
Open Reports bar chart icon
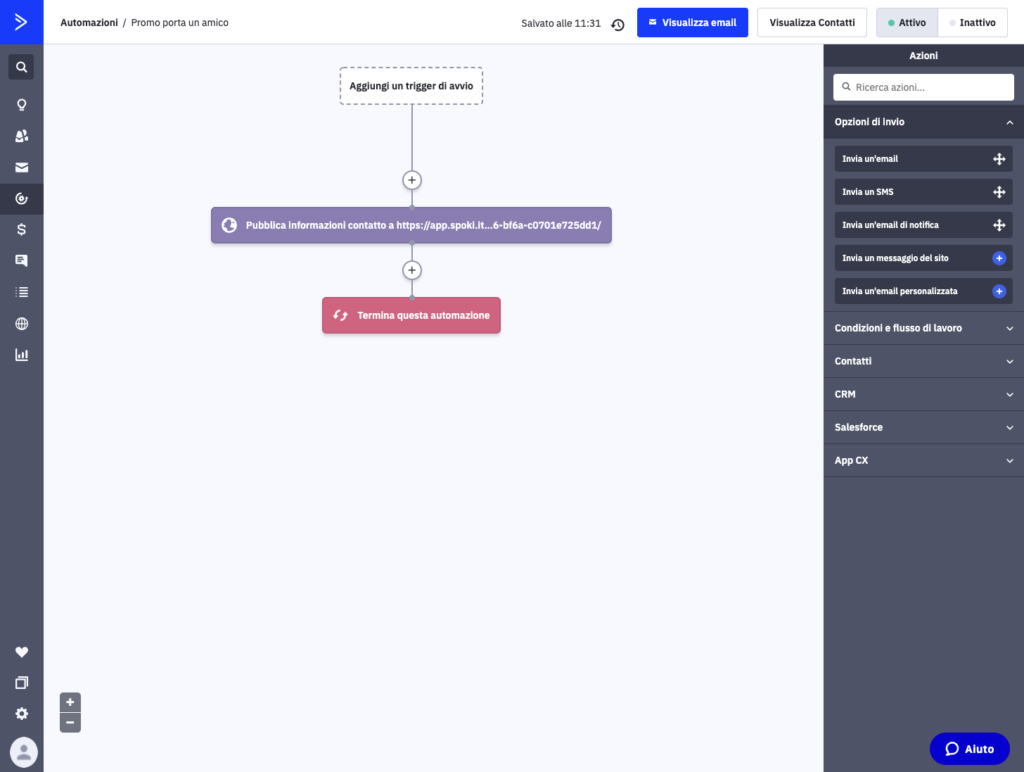(21, 354)
